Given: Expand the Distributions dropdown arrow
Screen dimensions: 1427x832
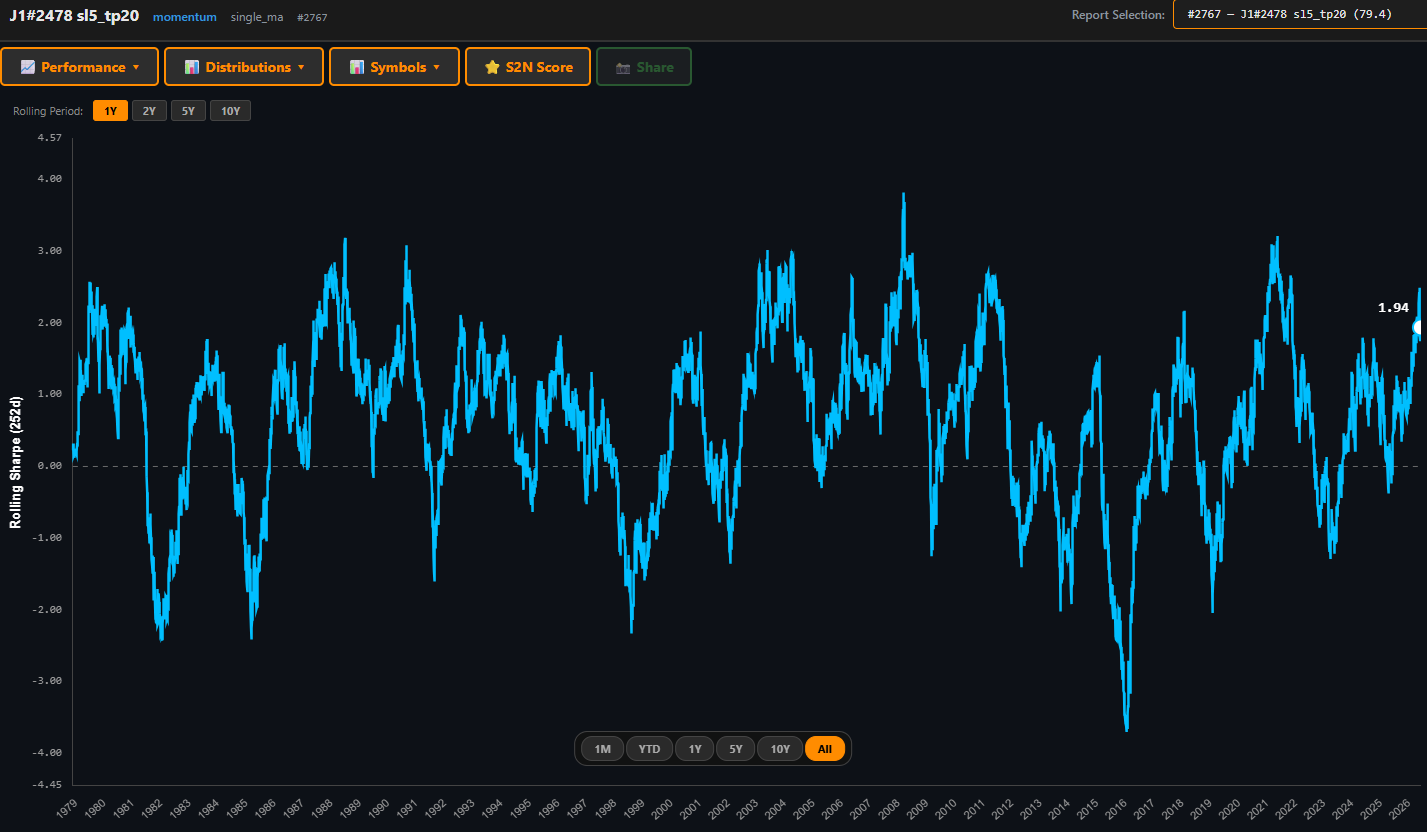Looking at the screenshot, I should tap(301, 68).
